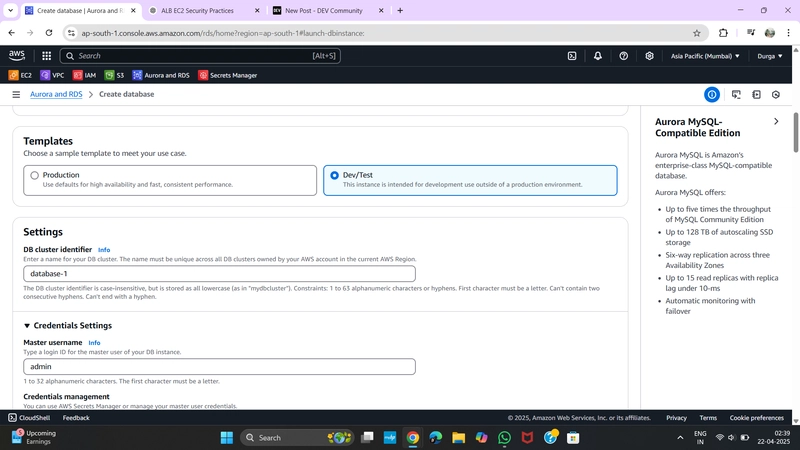Select the Production template radio button

34,176
